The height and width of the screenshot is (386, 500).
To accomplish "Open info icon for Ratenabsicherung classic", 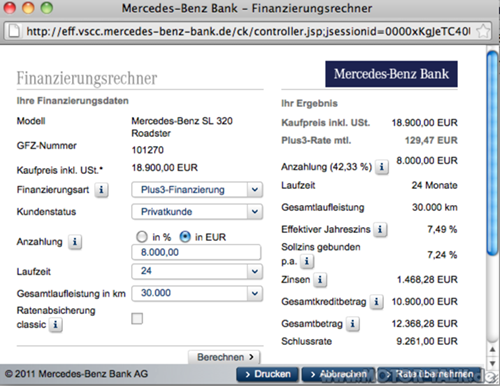I will click(x=56, y=324).
